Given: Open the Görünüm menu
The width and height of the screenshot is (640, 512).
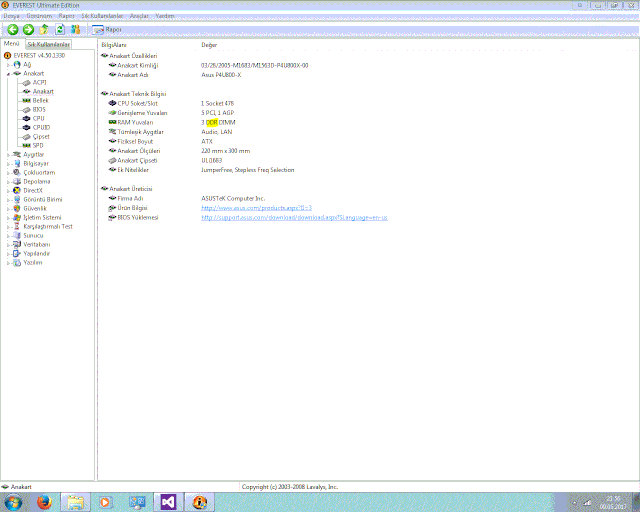Looking at the screenshot, I should click(39, 16).
